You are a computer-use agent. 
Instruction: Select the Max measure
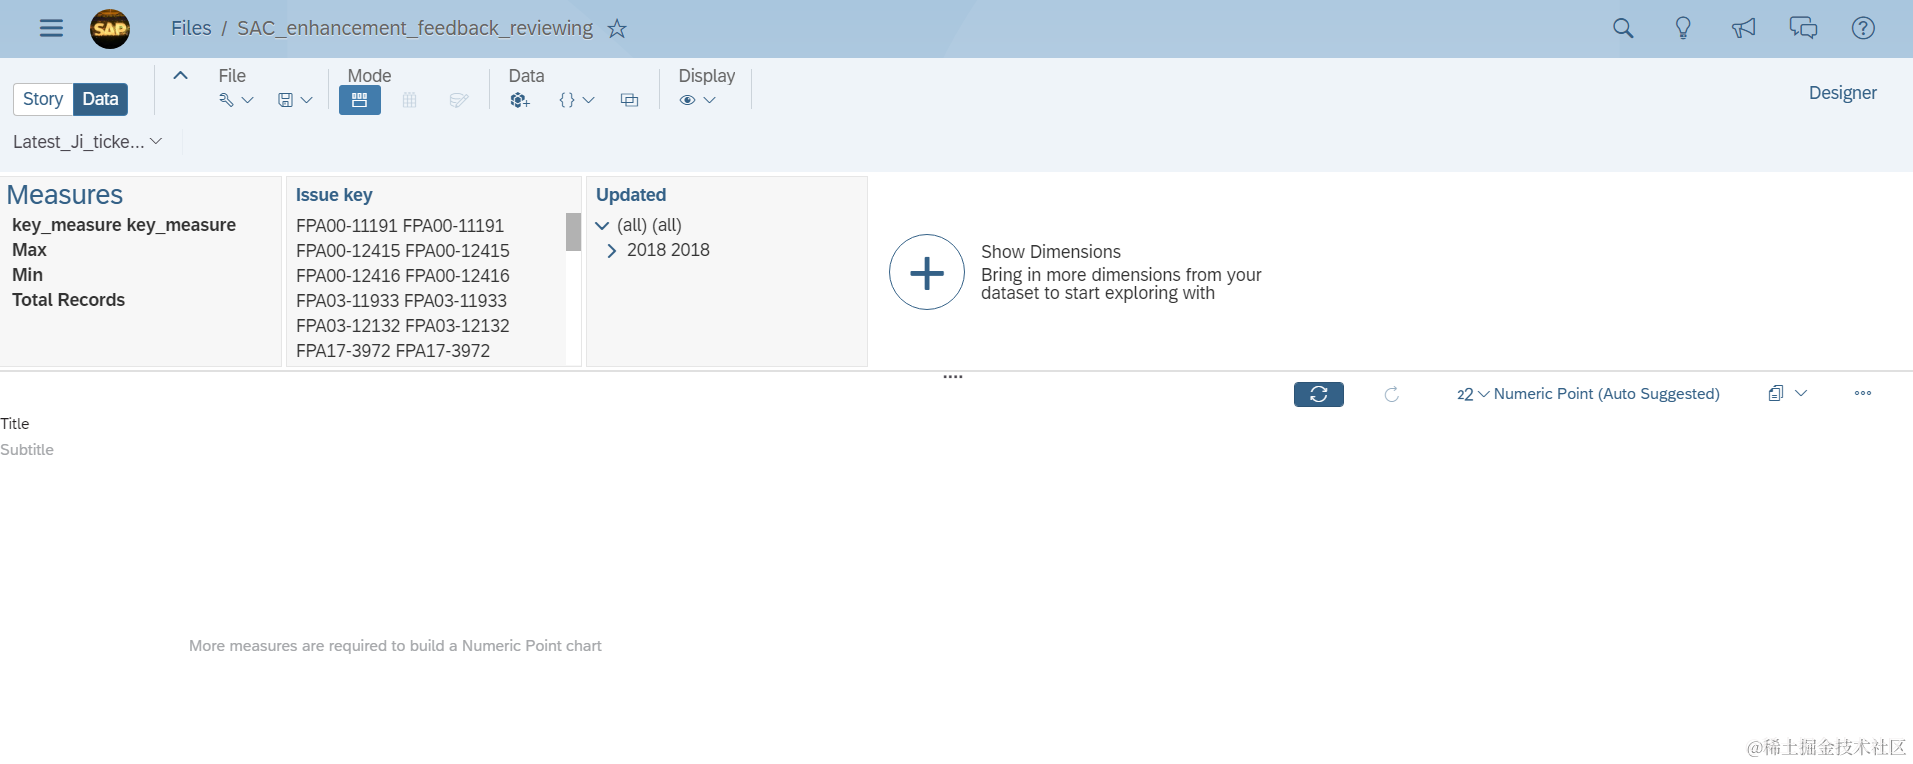pos(29,250)
